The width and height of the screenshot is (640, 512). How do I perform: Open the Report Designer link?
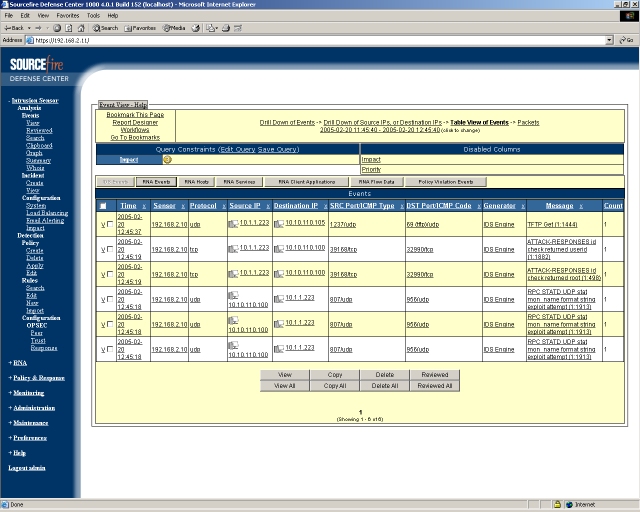pyautogui.click(x=135, y=122)
